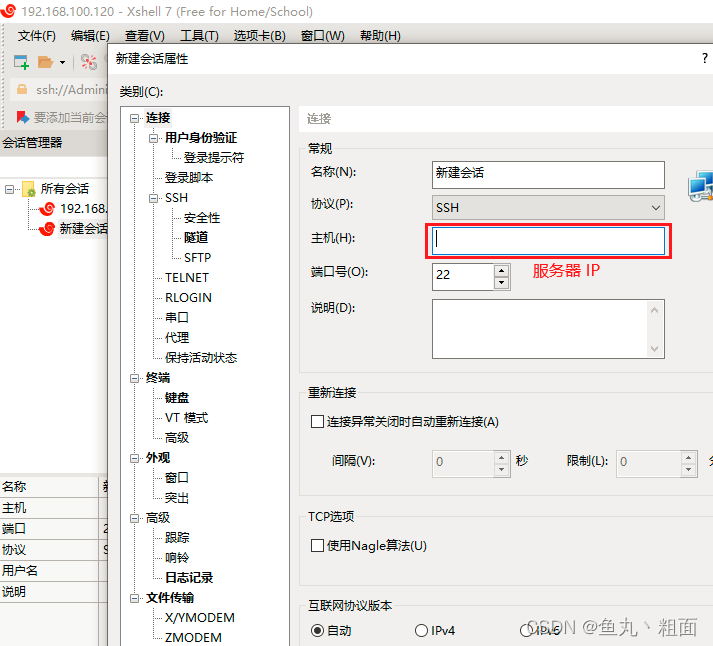Open the 帮助(H) menu
This screenshot has width=713, height=646.
point(380,35)
